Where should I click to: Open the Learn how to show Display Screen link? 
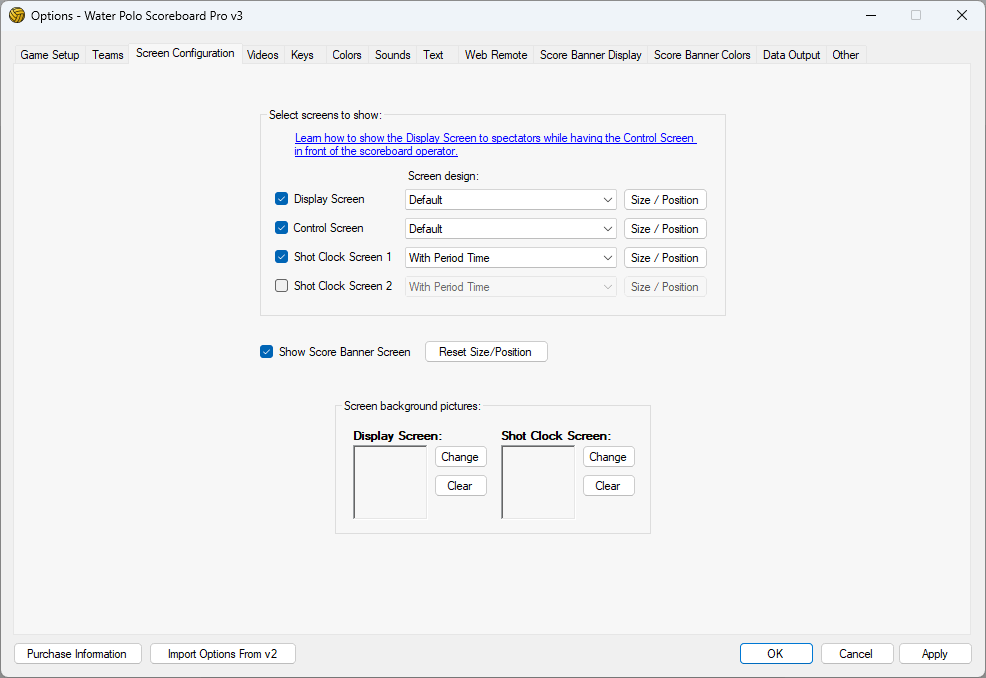click(495, 139)
